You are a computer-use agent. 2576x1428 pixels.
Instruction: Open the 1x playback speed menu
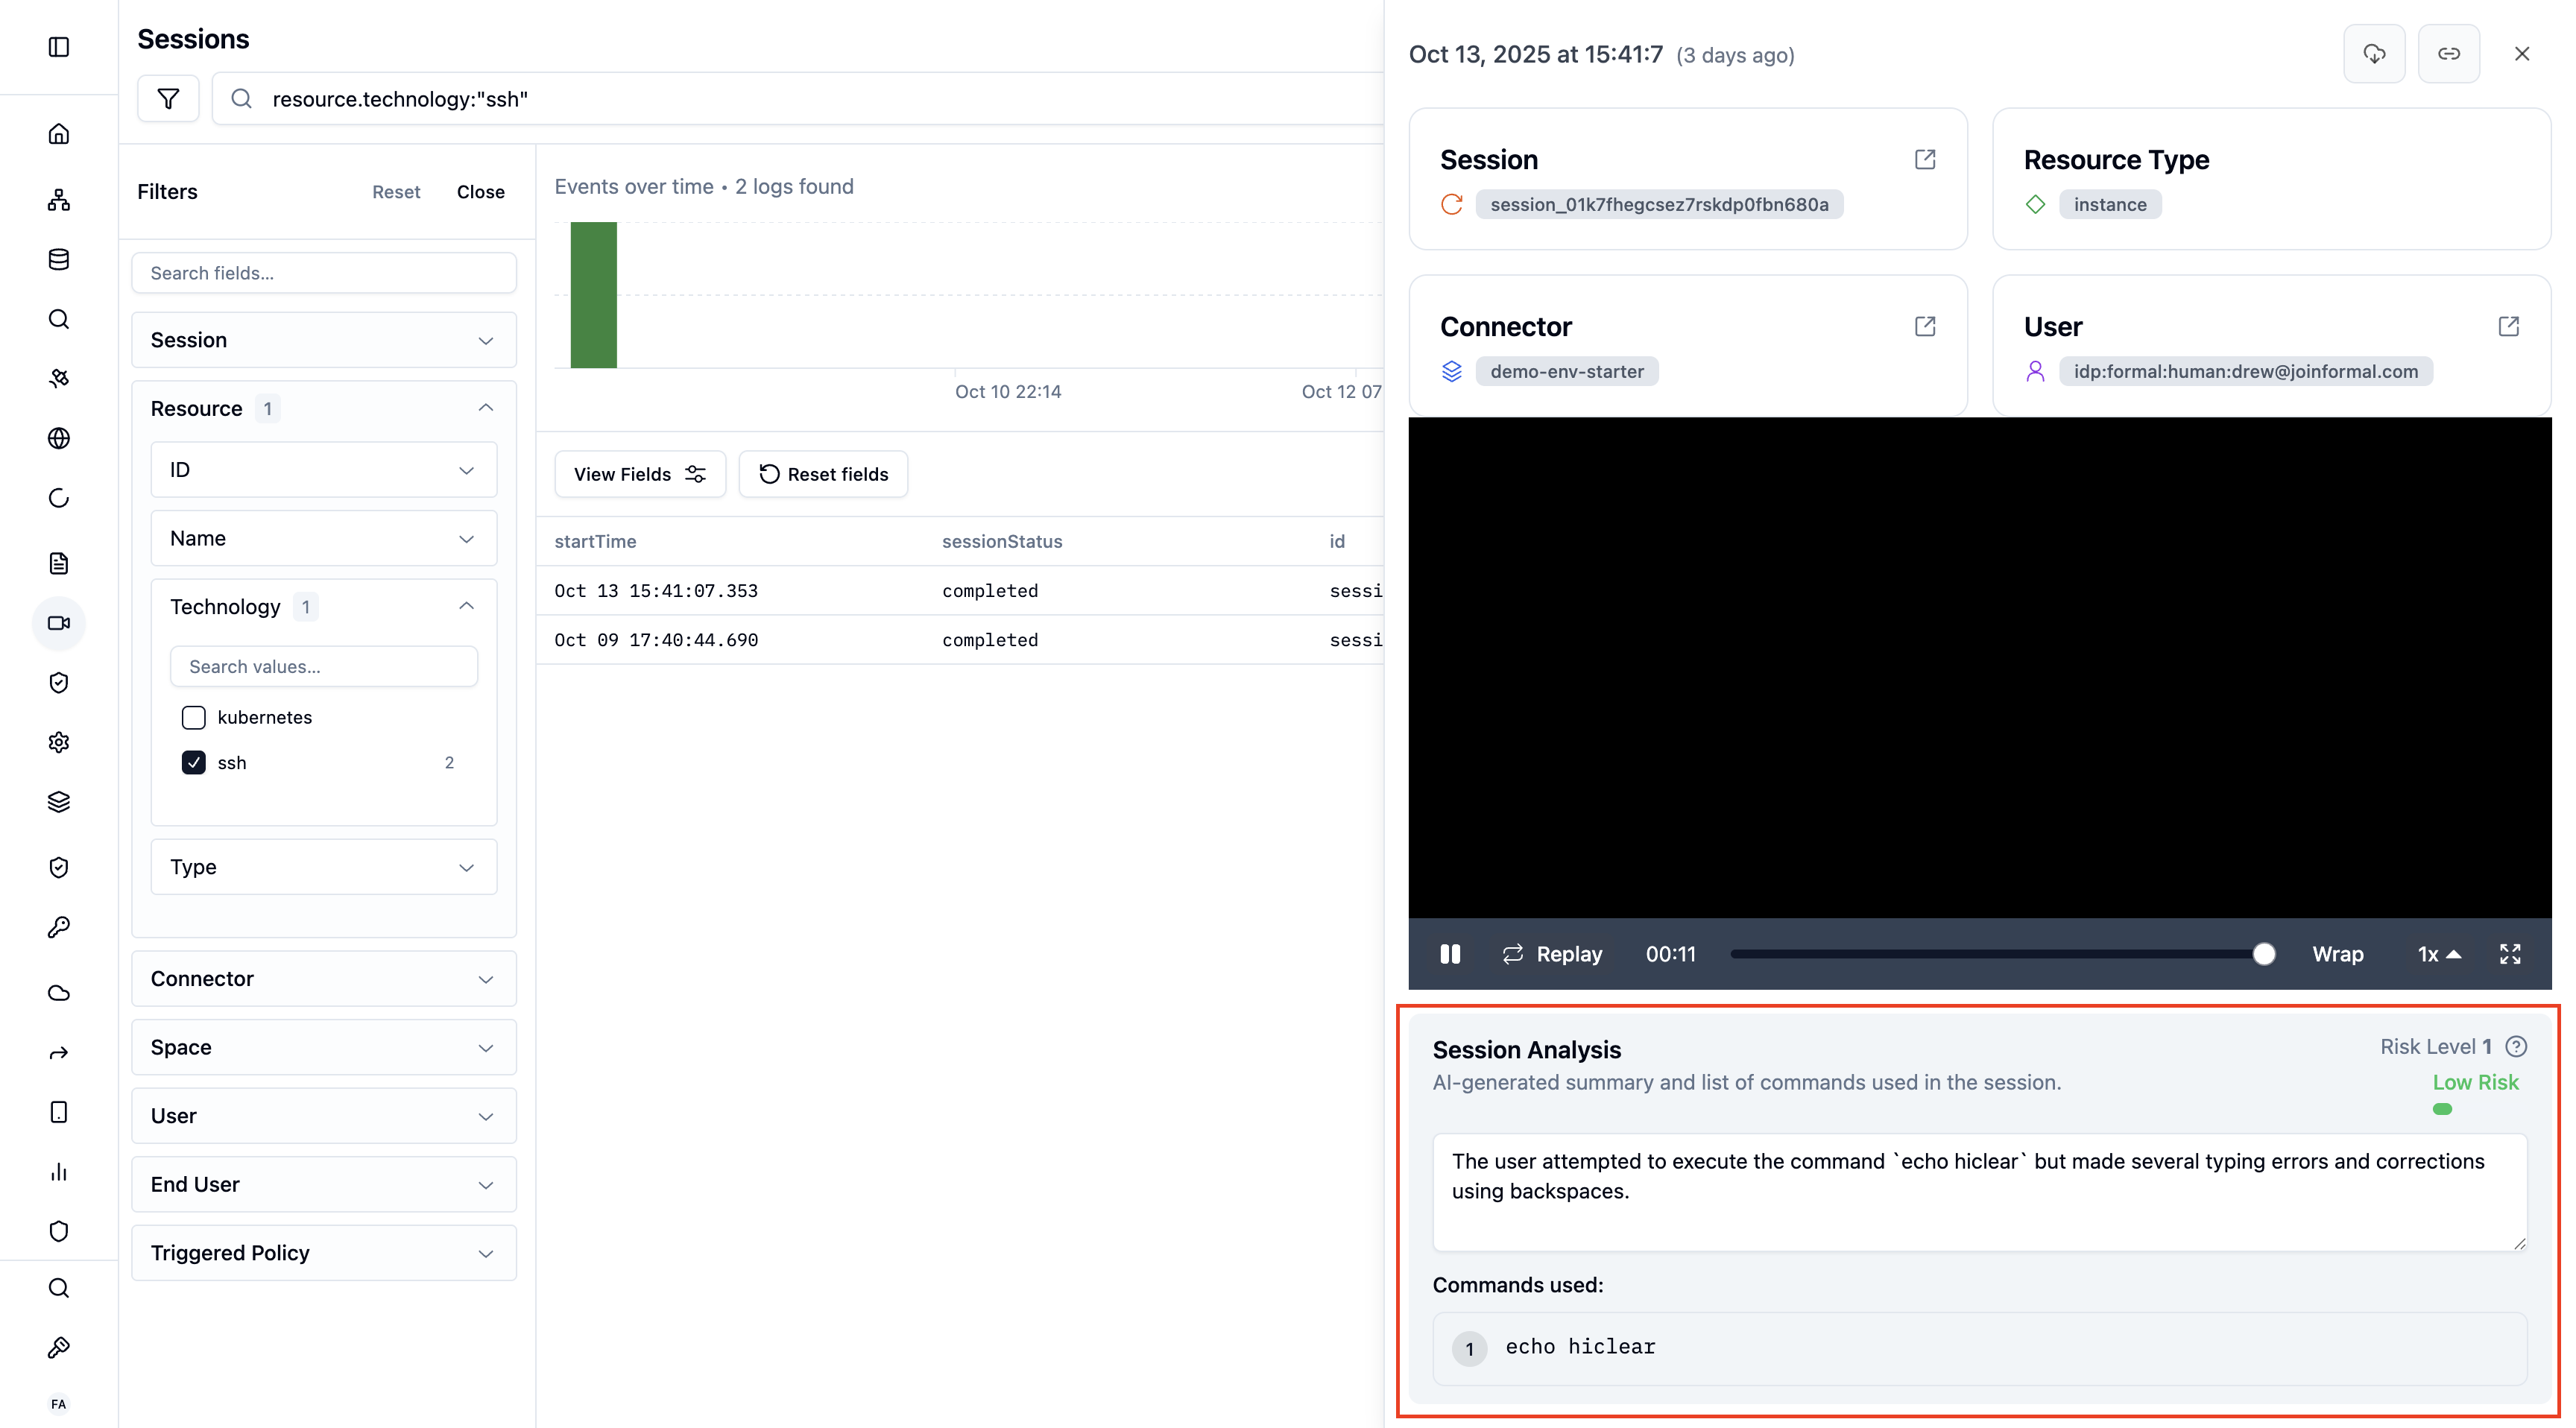[2438, 954]
